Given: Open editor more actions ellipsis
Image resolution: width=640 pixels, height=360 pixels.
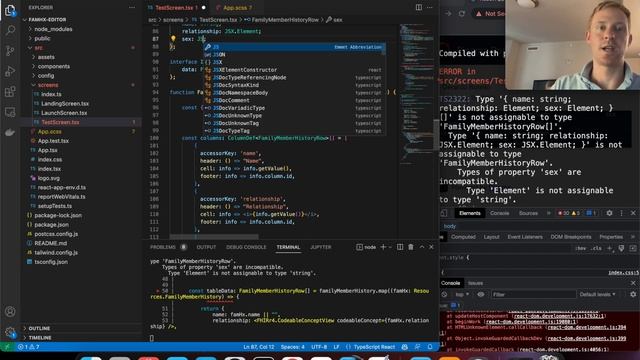Looking at the screenshot, I should coord(429,7).
